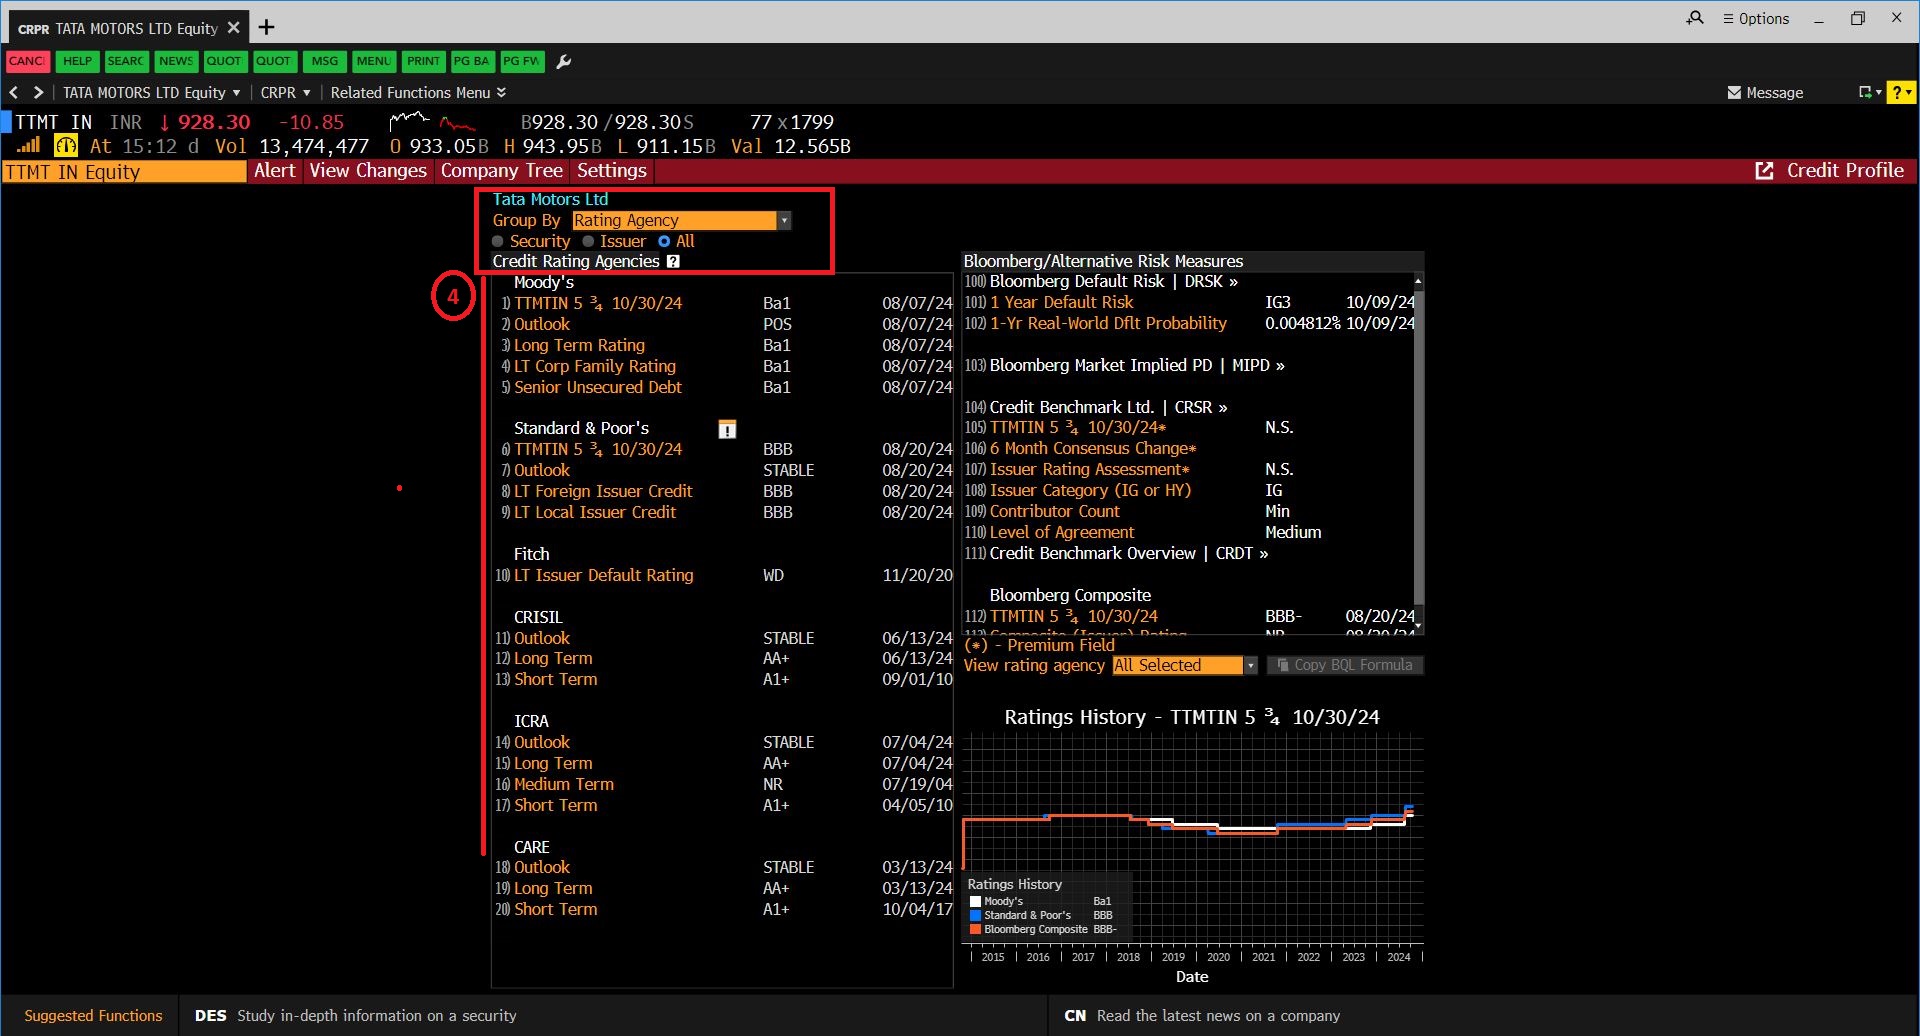The width and height of the screenshot is (1920, 1036).
Task: Click the green NEWS key
Action: click(x=176, y=61)
